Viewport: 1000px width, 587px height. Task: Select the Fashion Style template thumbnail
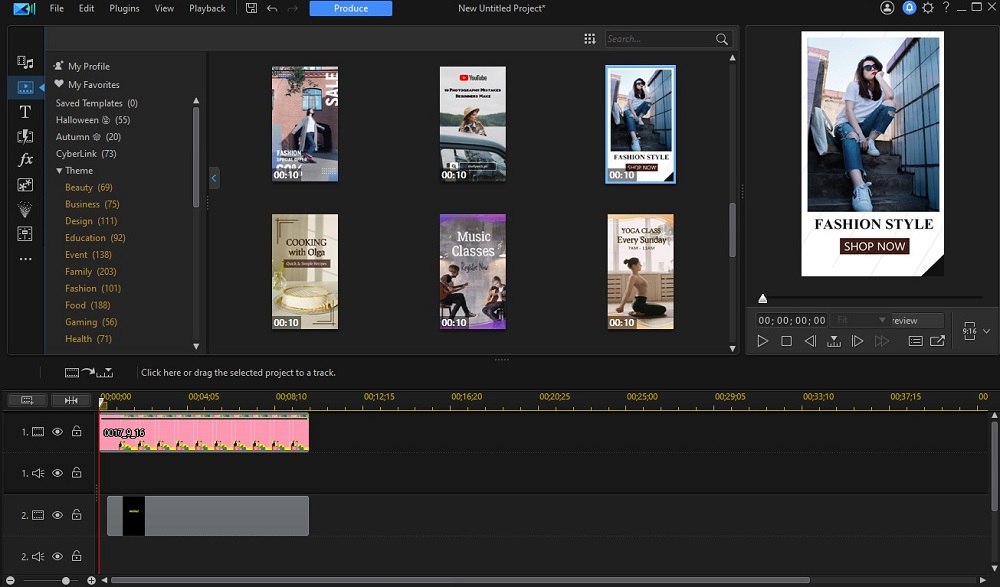(640, 124)
